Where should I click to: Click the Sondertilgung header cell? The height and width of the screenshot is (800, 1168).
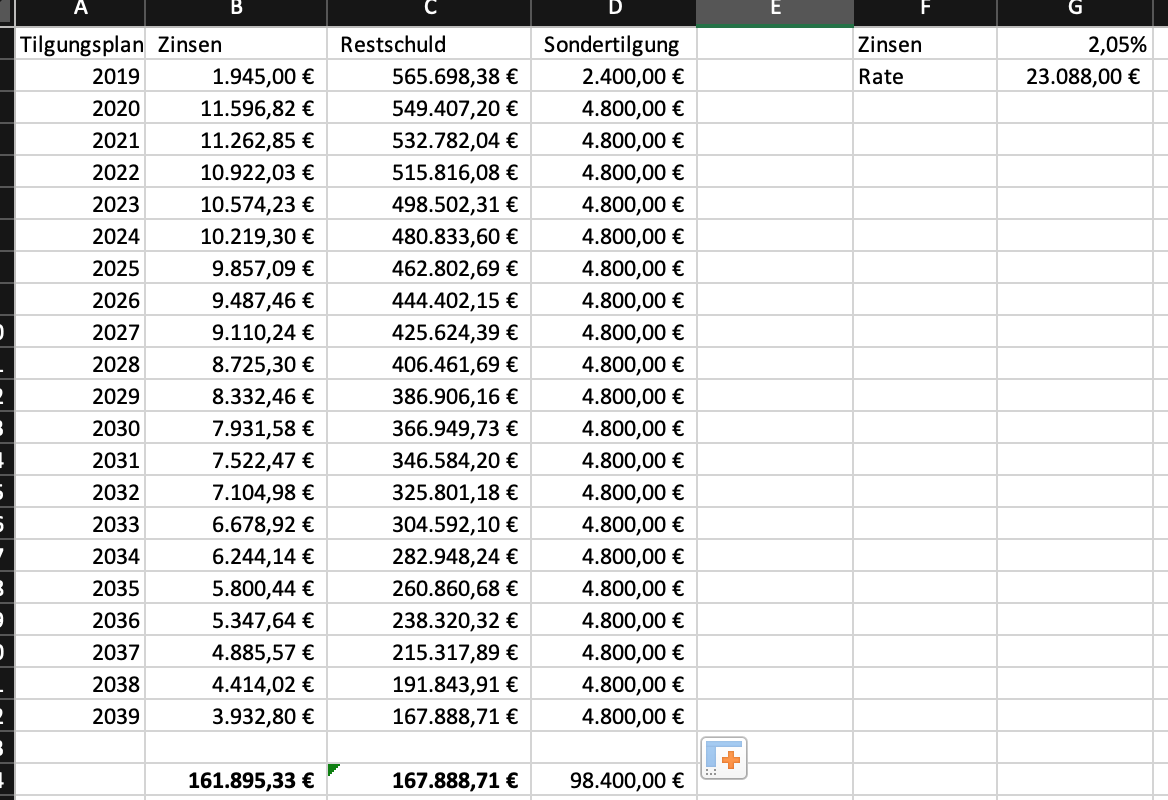(614, 44)
